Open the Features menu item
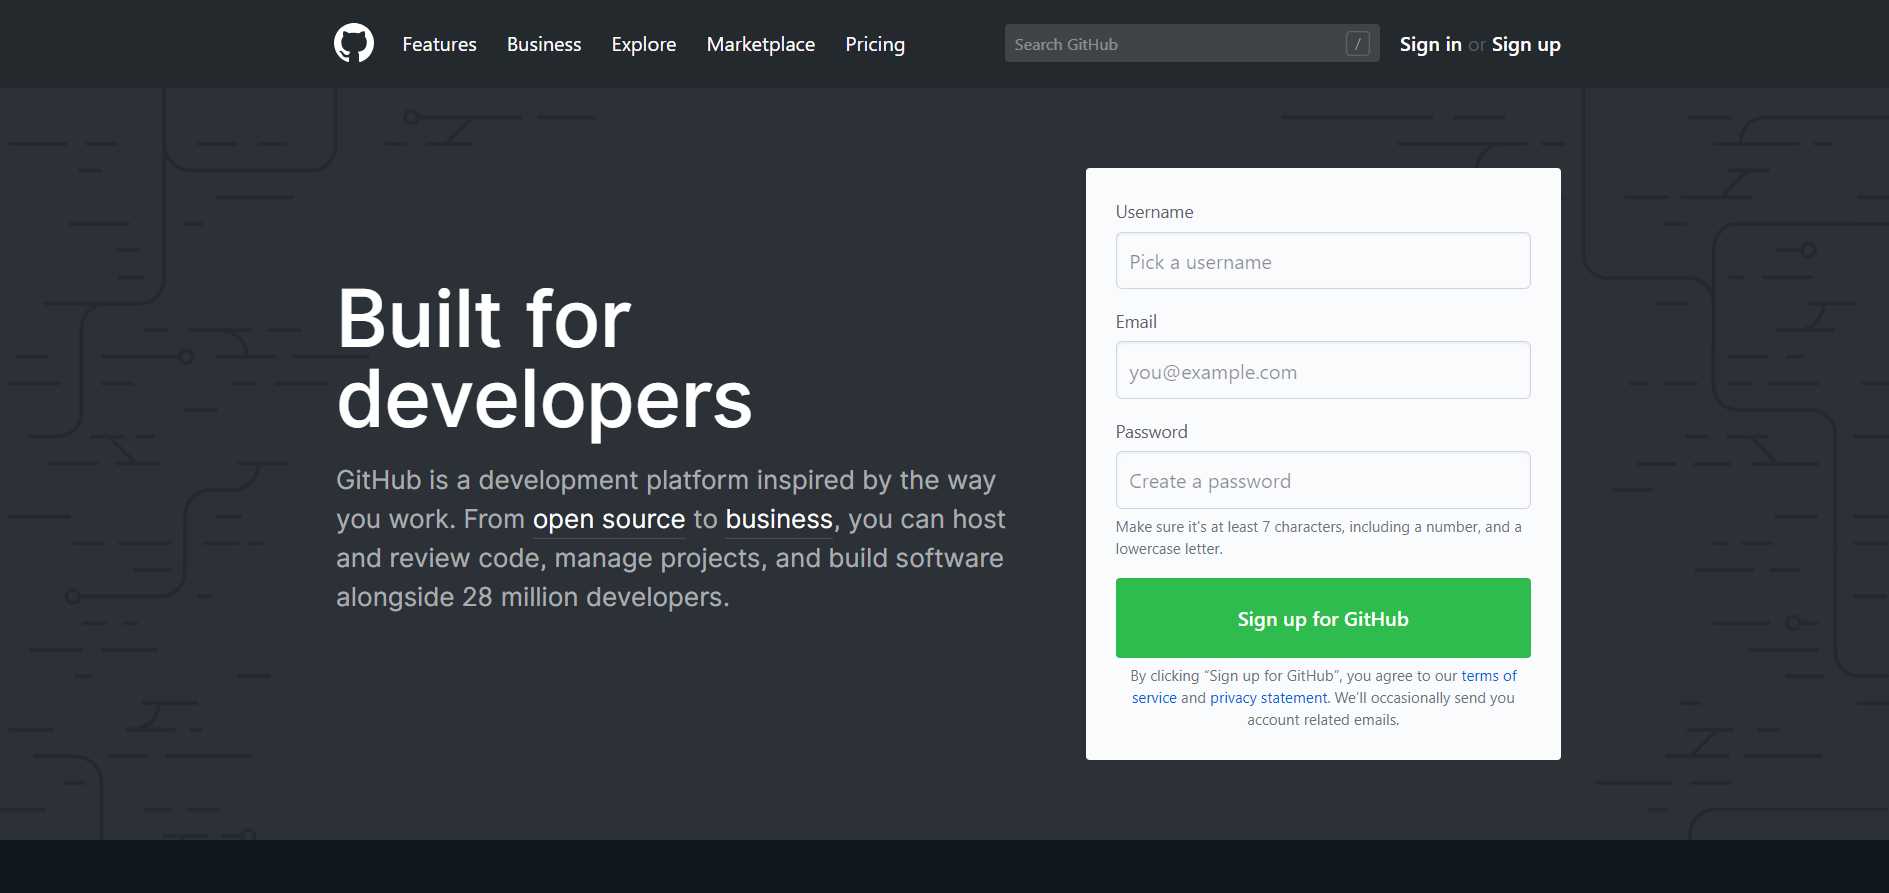The width and height of the screenshot is (1889, 893). pyautogui.click(x=439, y=44)
